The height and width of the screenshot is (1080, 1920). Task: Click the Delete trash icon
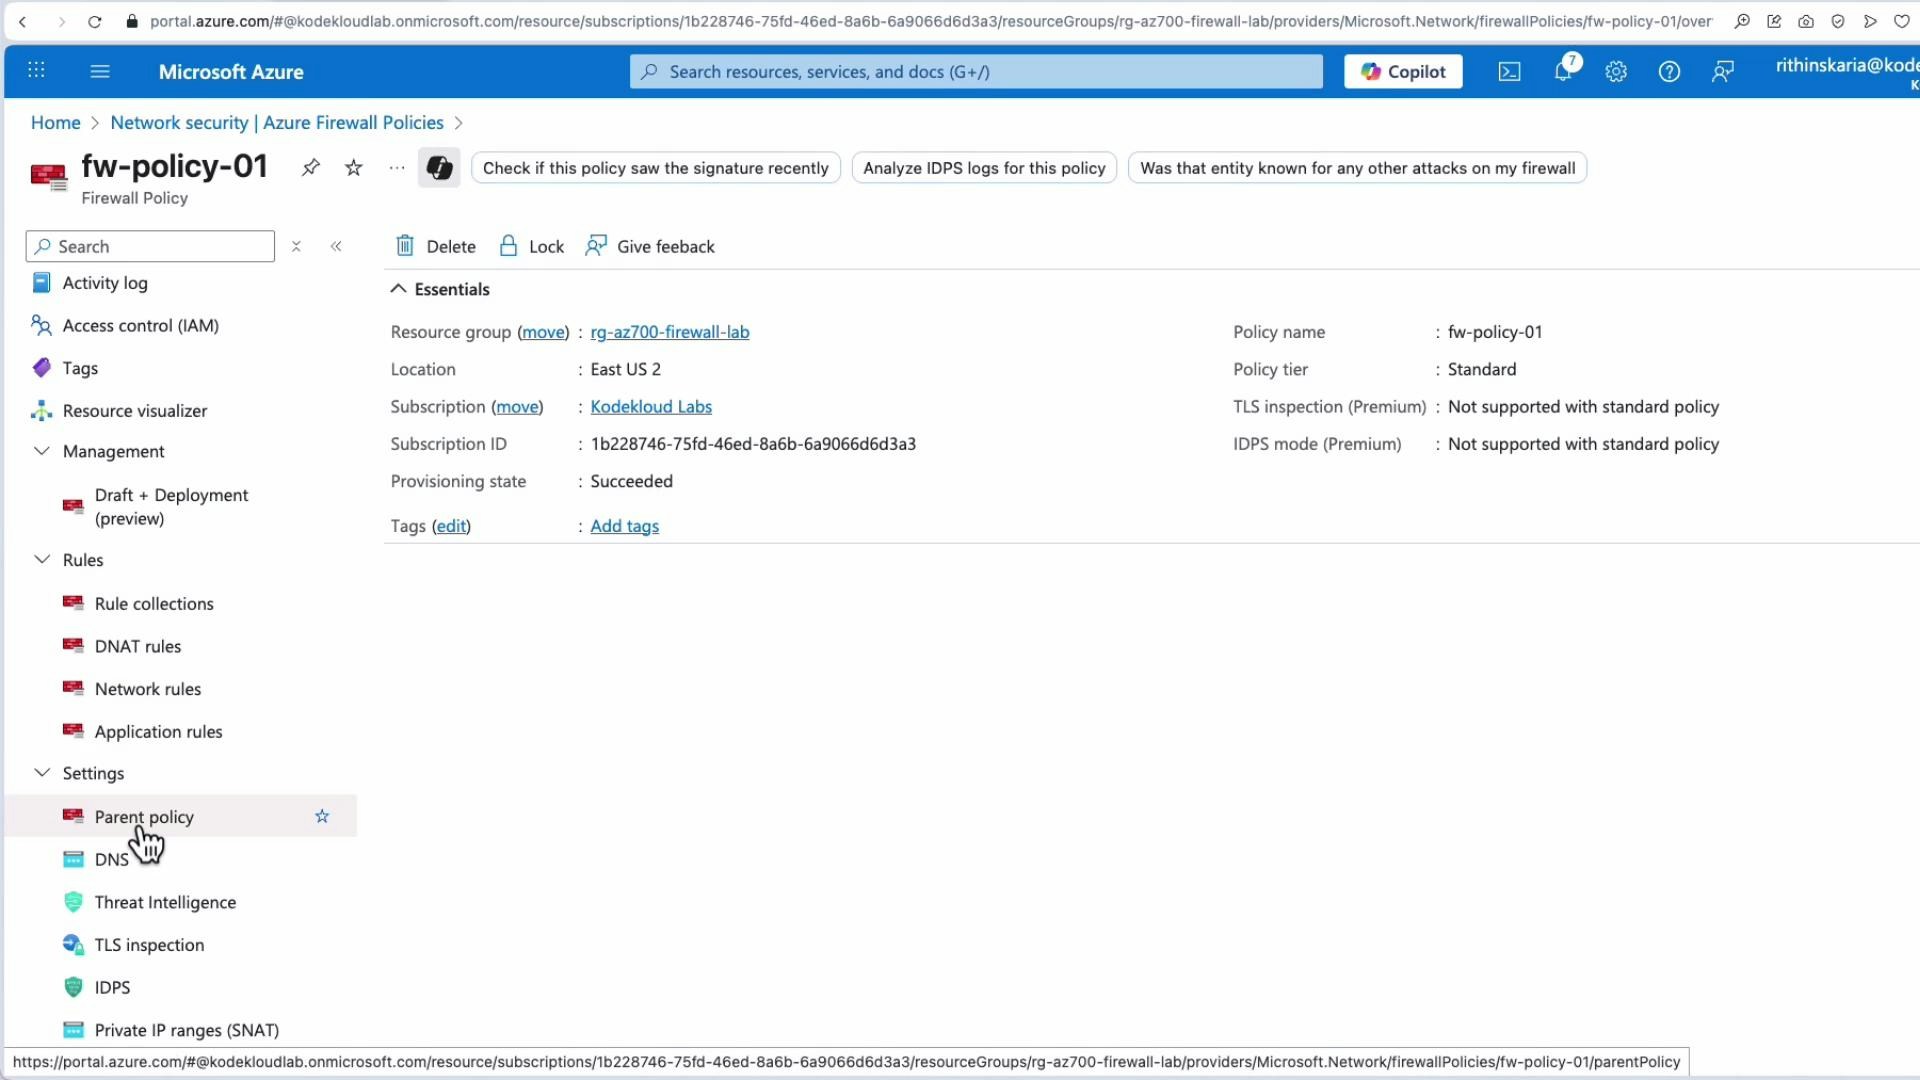coord(405,245)
